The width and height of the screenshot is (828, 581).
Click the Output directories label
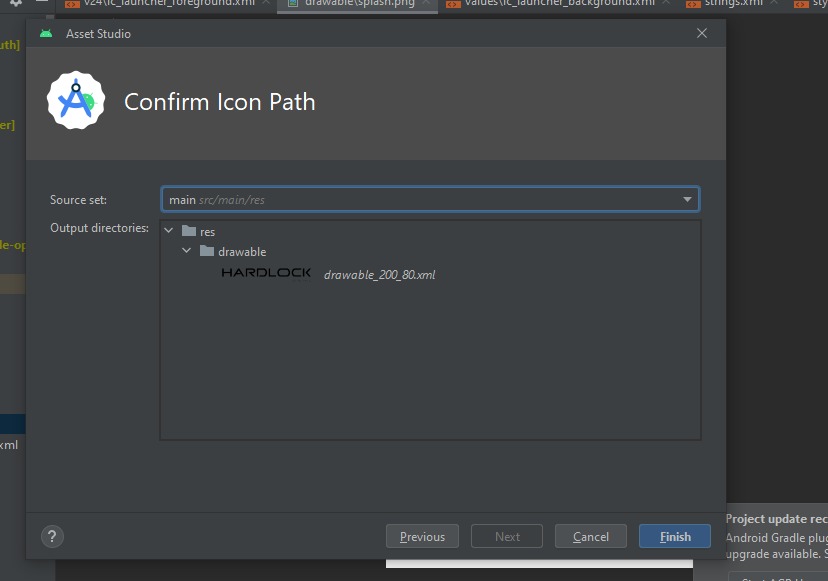click(x=99, y=228)
